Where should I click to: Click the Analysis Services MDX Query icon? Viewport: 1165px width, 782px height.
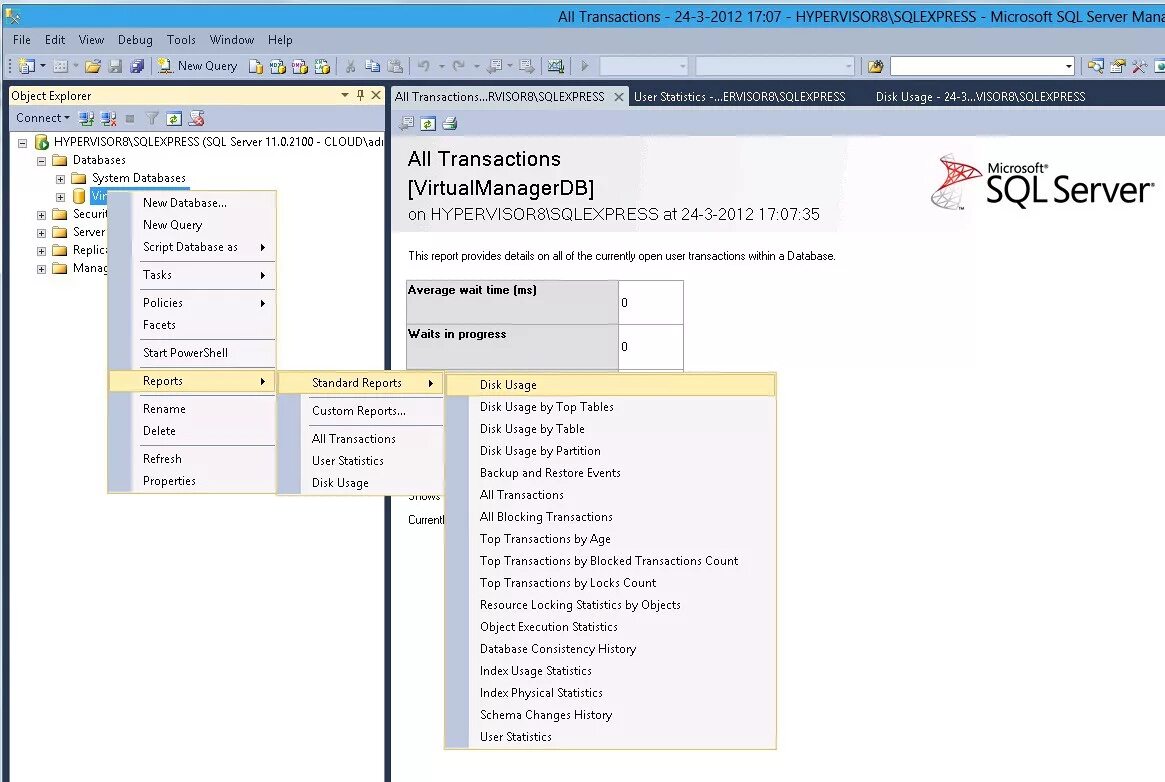coord(278,66)
